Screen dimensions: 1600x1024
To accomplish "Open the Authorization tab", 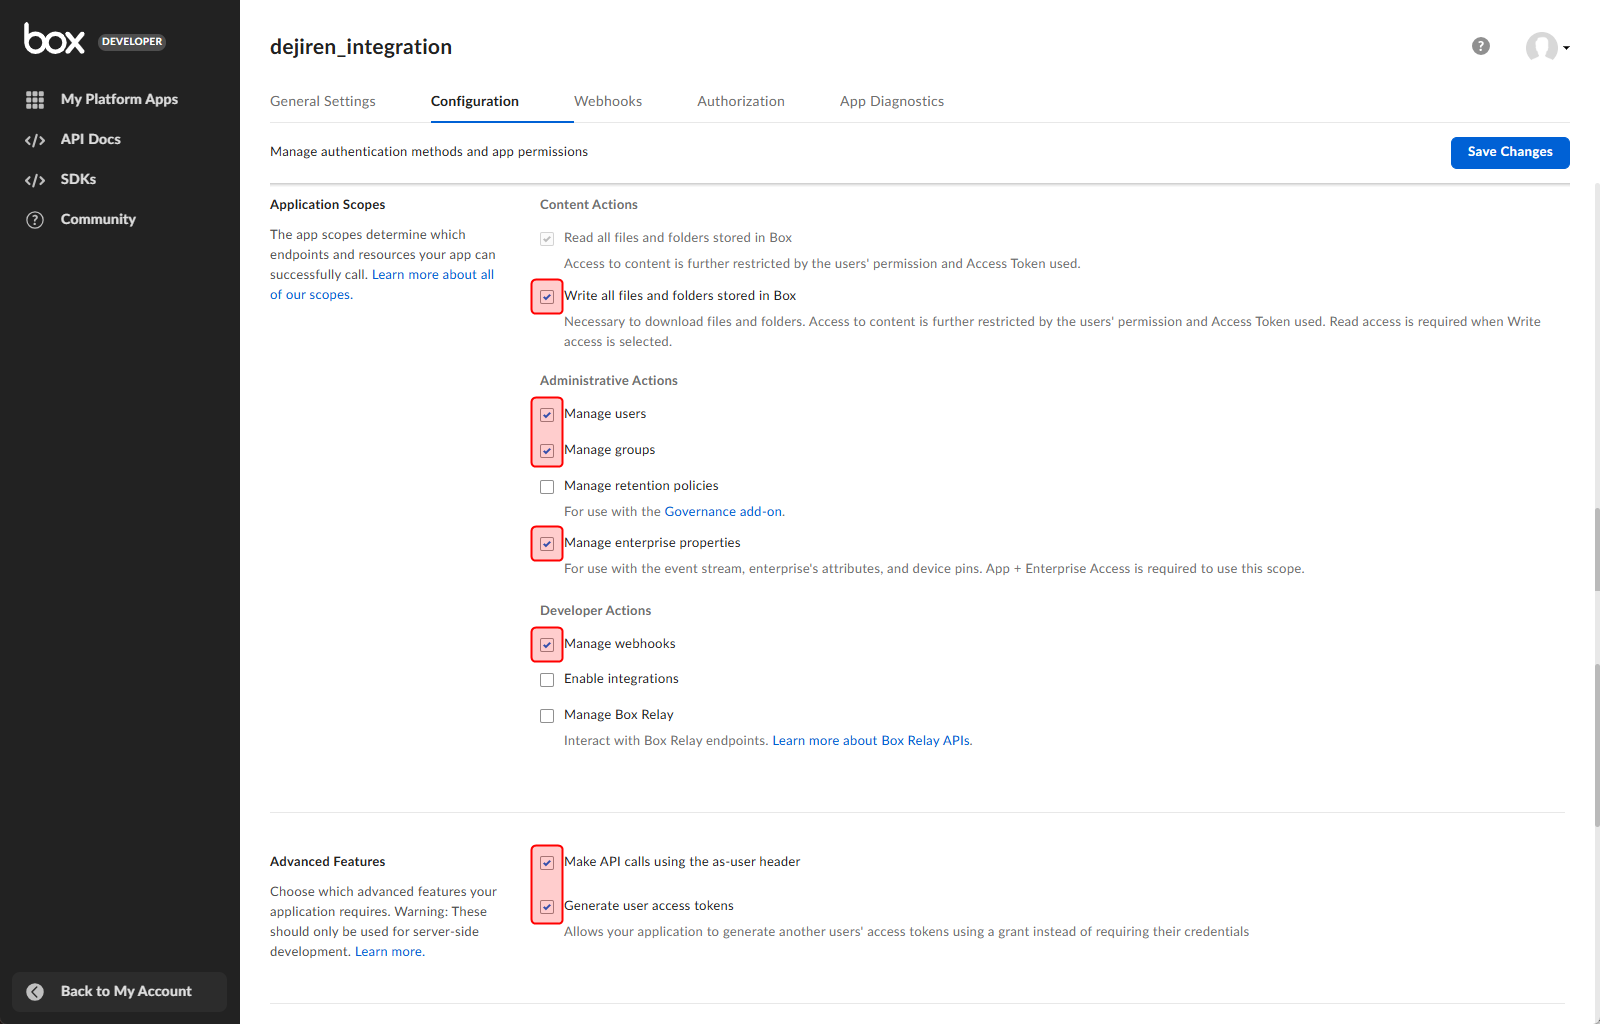I will pyautogui.click(x=741, y=101).
